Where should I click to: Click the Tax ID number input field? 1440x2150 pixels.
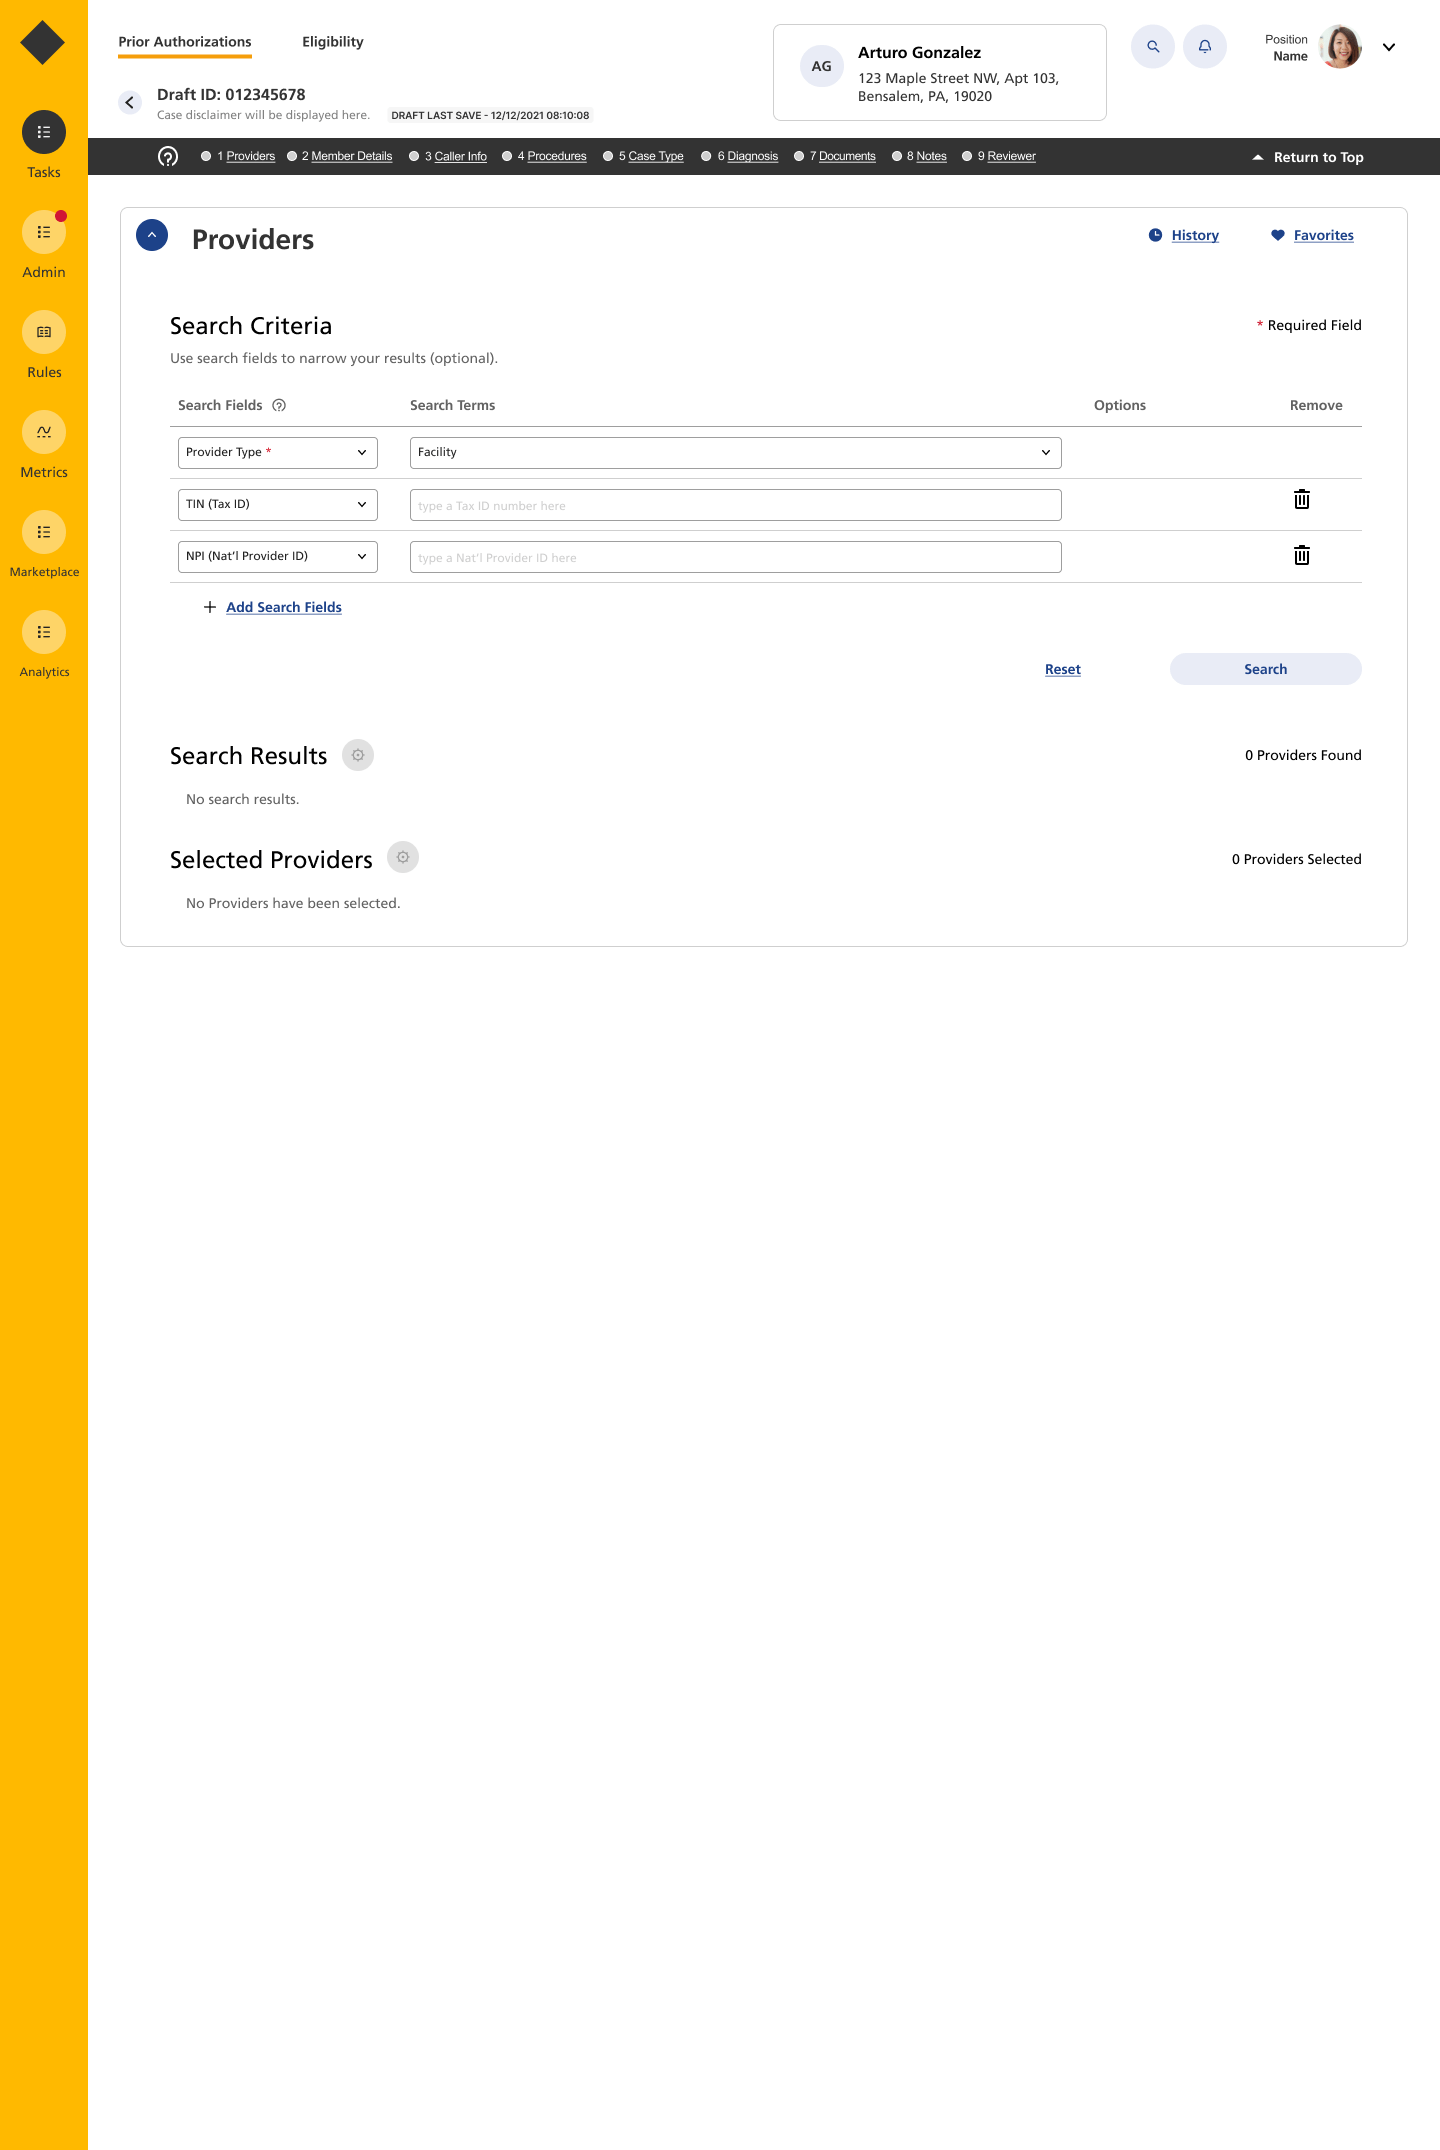pyautogui.click(x=735, y=506)
